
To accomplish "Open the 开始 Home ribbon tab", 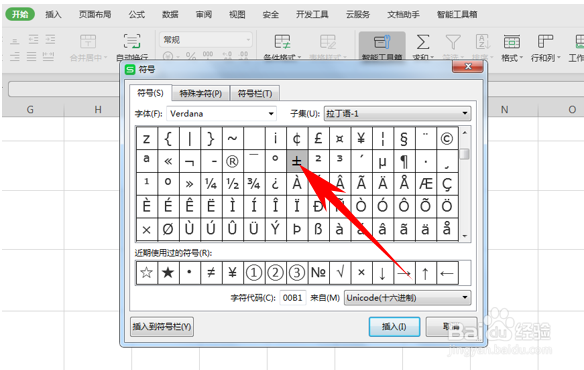I will [20, 15].
